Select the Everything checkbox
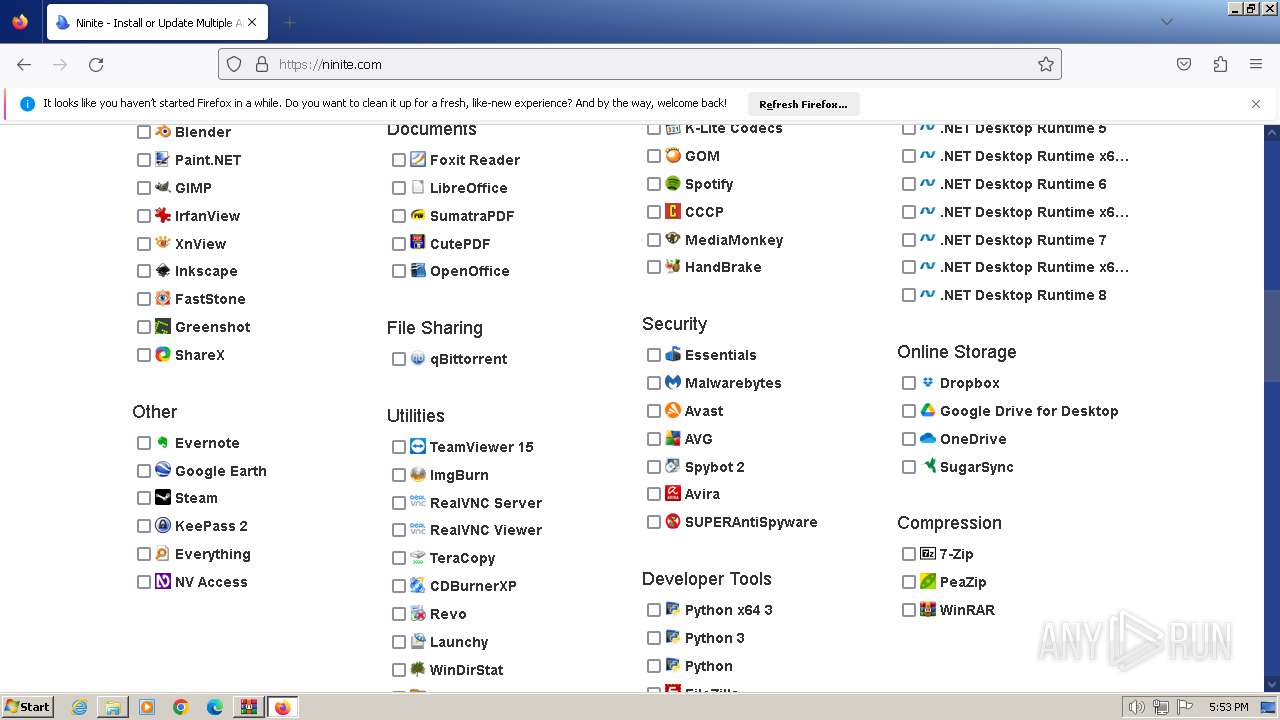 pyautogui.click(x=144, y=554)
